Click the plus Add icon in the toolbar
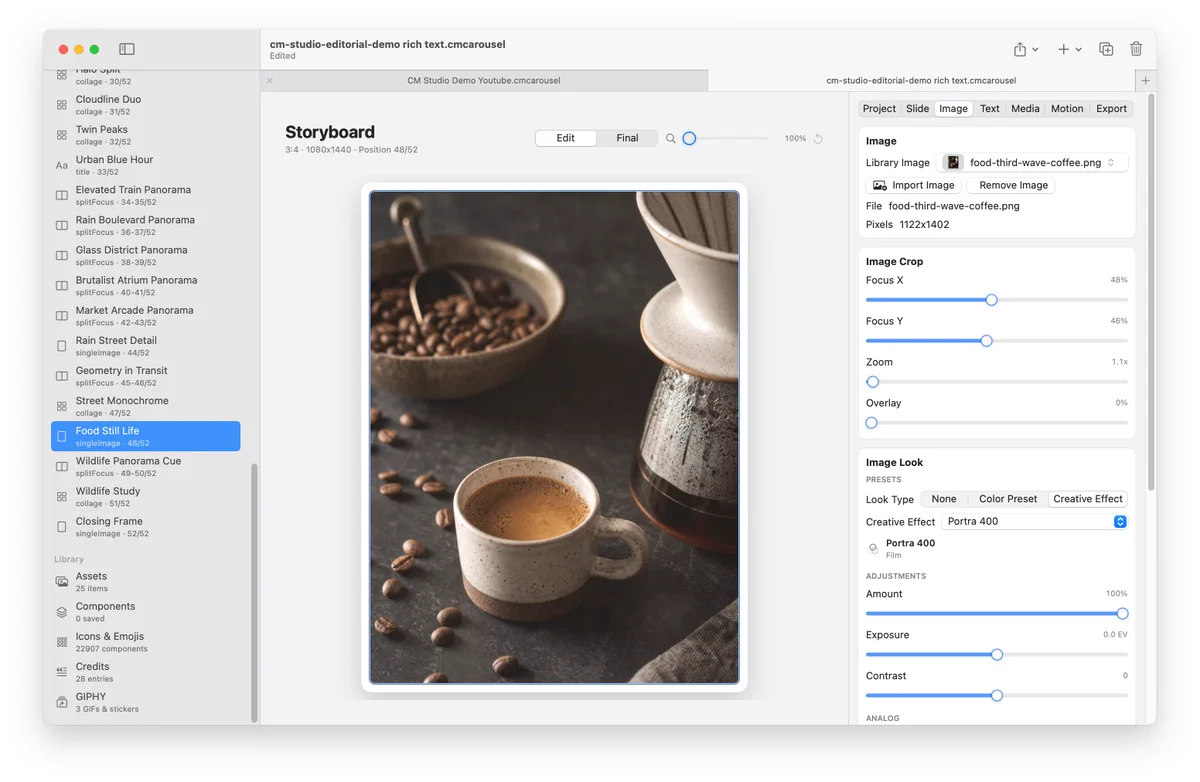The height and width of the screenshot is (782, 1200). click(1064, 49)
